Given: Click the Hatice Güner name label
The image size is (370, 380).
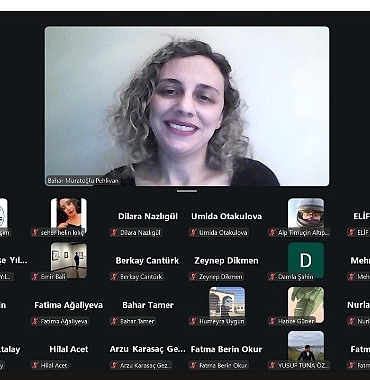Looking at the screenshot, I should pos(296,321).
